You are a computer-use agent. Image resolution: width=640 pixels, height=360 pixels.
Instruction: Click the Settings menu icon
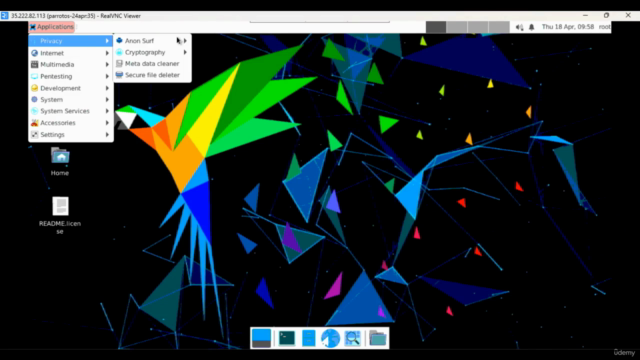pyautogui.click(x=34, y=135)
